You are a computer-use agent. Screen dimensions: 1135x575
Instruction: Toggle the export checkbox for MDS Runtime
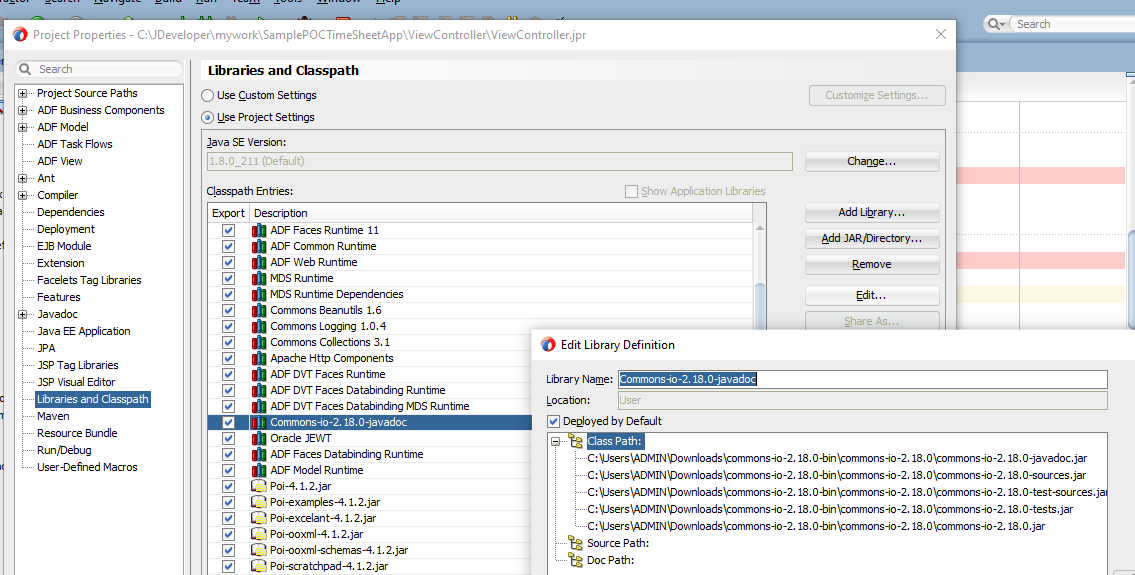pyautogui.click(x=228, y=278)
